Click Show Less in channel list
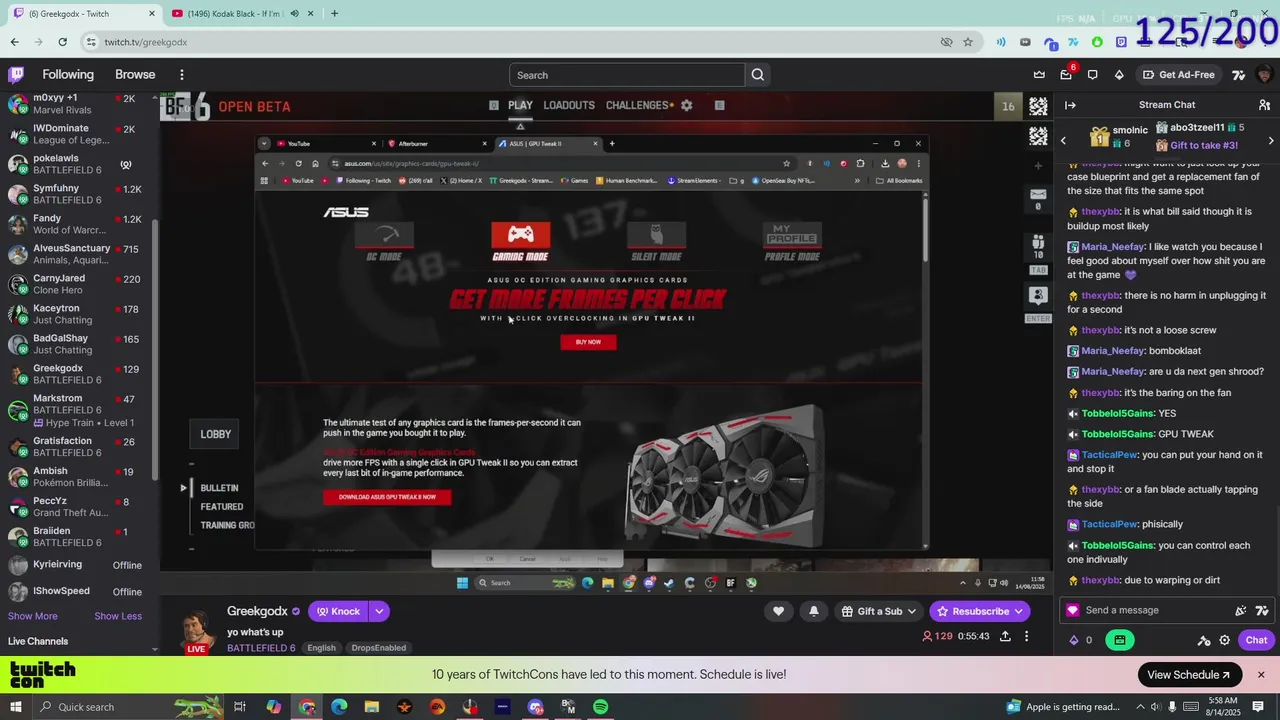Screen dimensions: 1280x720 click(118, 616)
